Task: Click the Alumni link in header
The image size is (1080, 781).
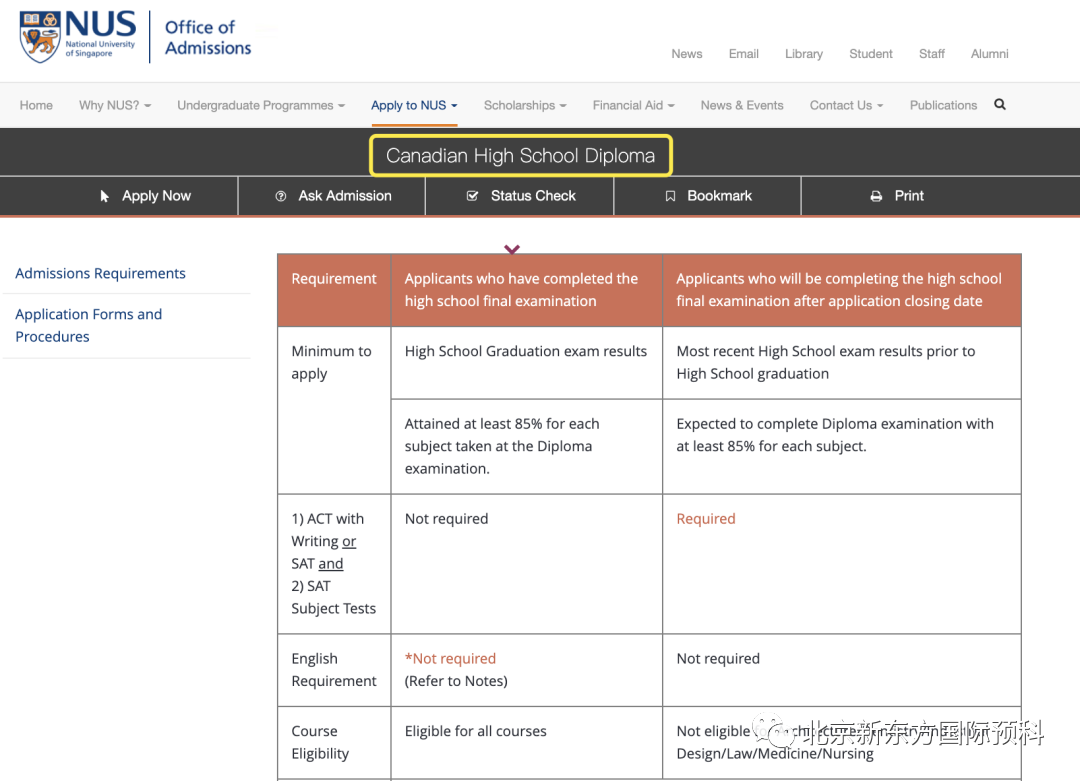Action: (989, 54)
